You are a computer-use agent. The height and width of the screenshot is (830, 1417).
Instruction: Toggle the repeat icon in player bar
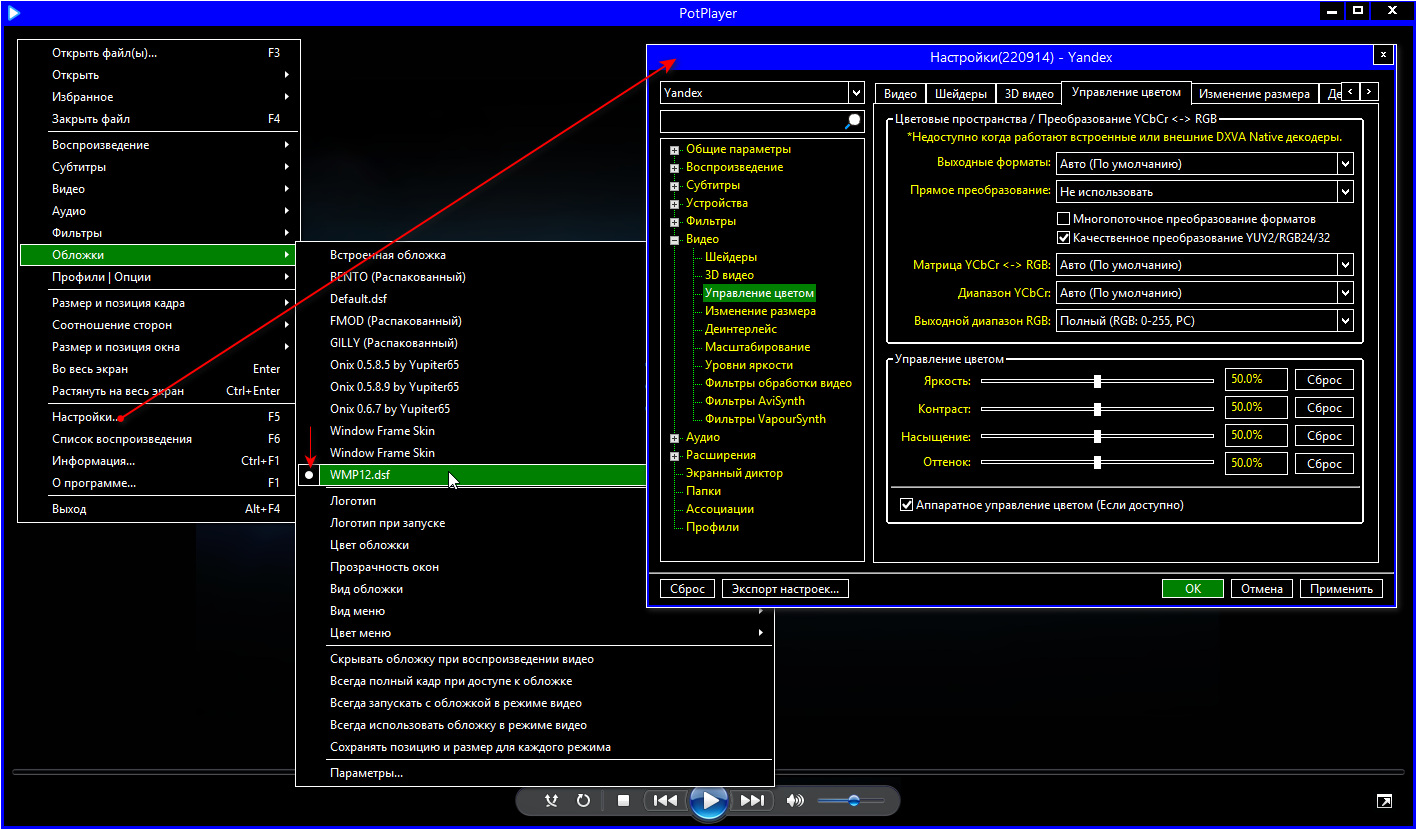point(583,800)
